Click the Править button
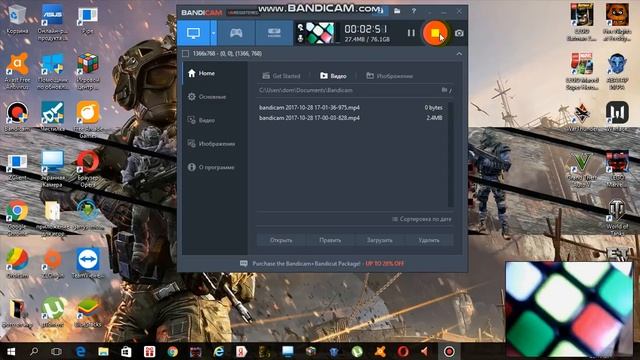 (330, 240)
